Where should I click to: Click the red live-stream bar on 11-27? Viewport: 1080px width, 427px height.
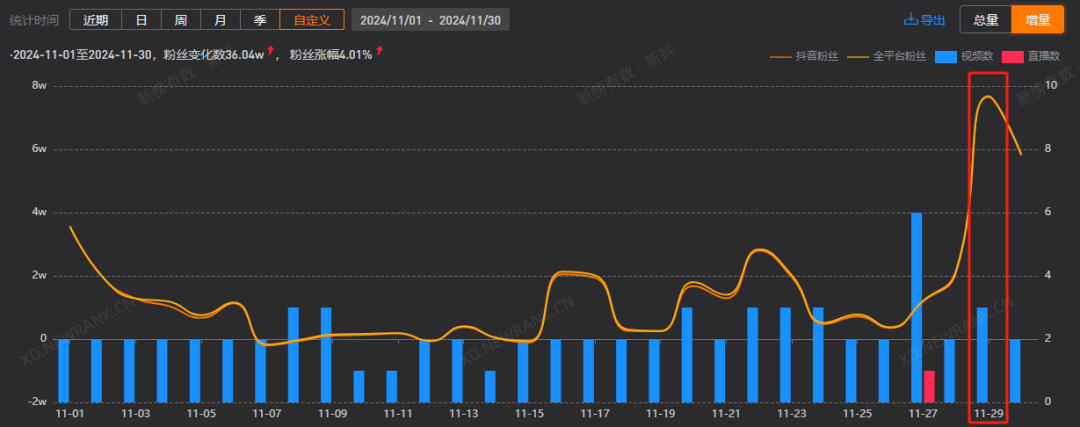[929, 386]
